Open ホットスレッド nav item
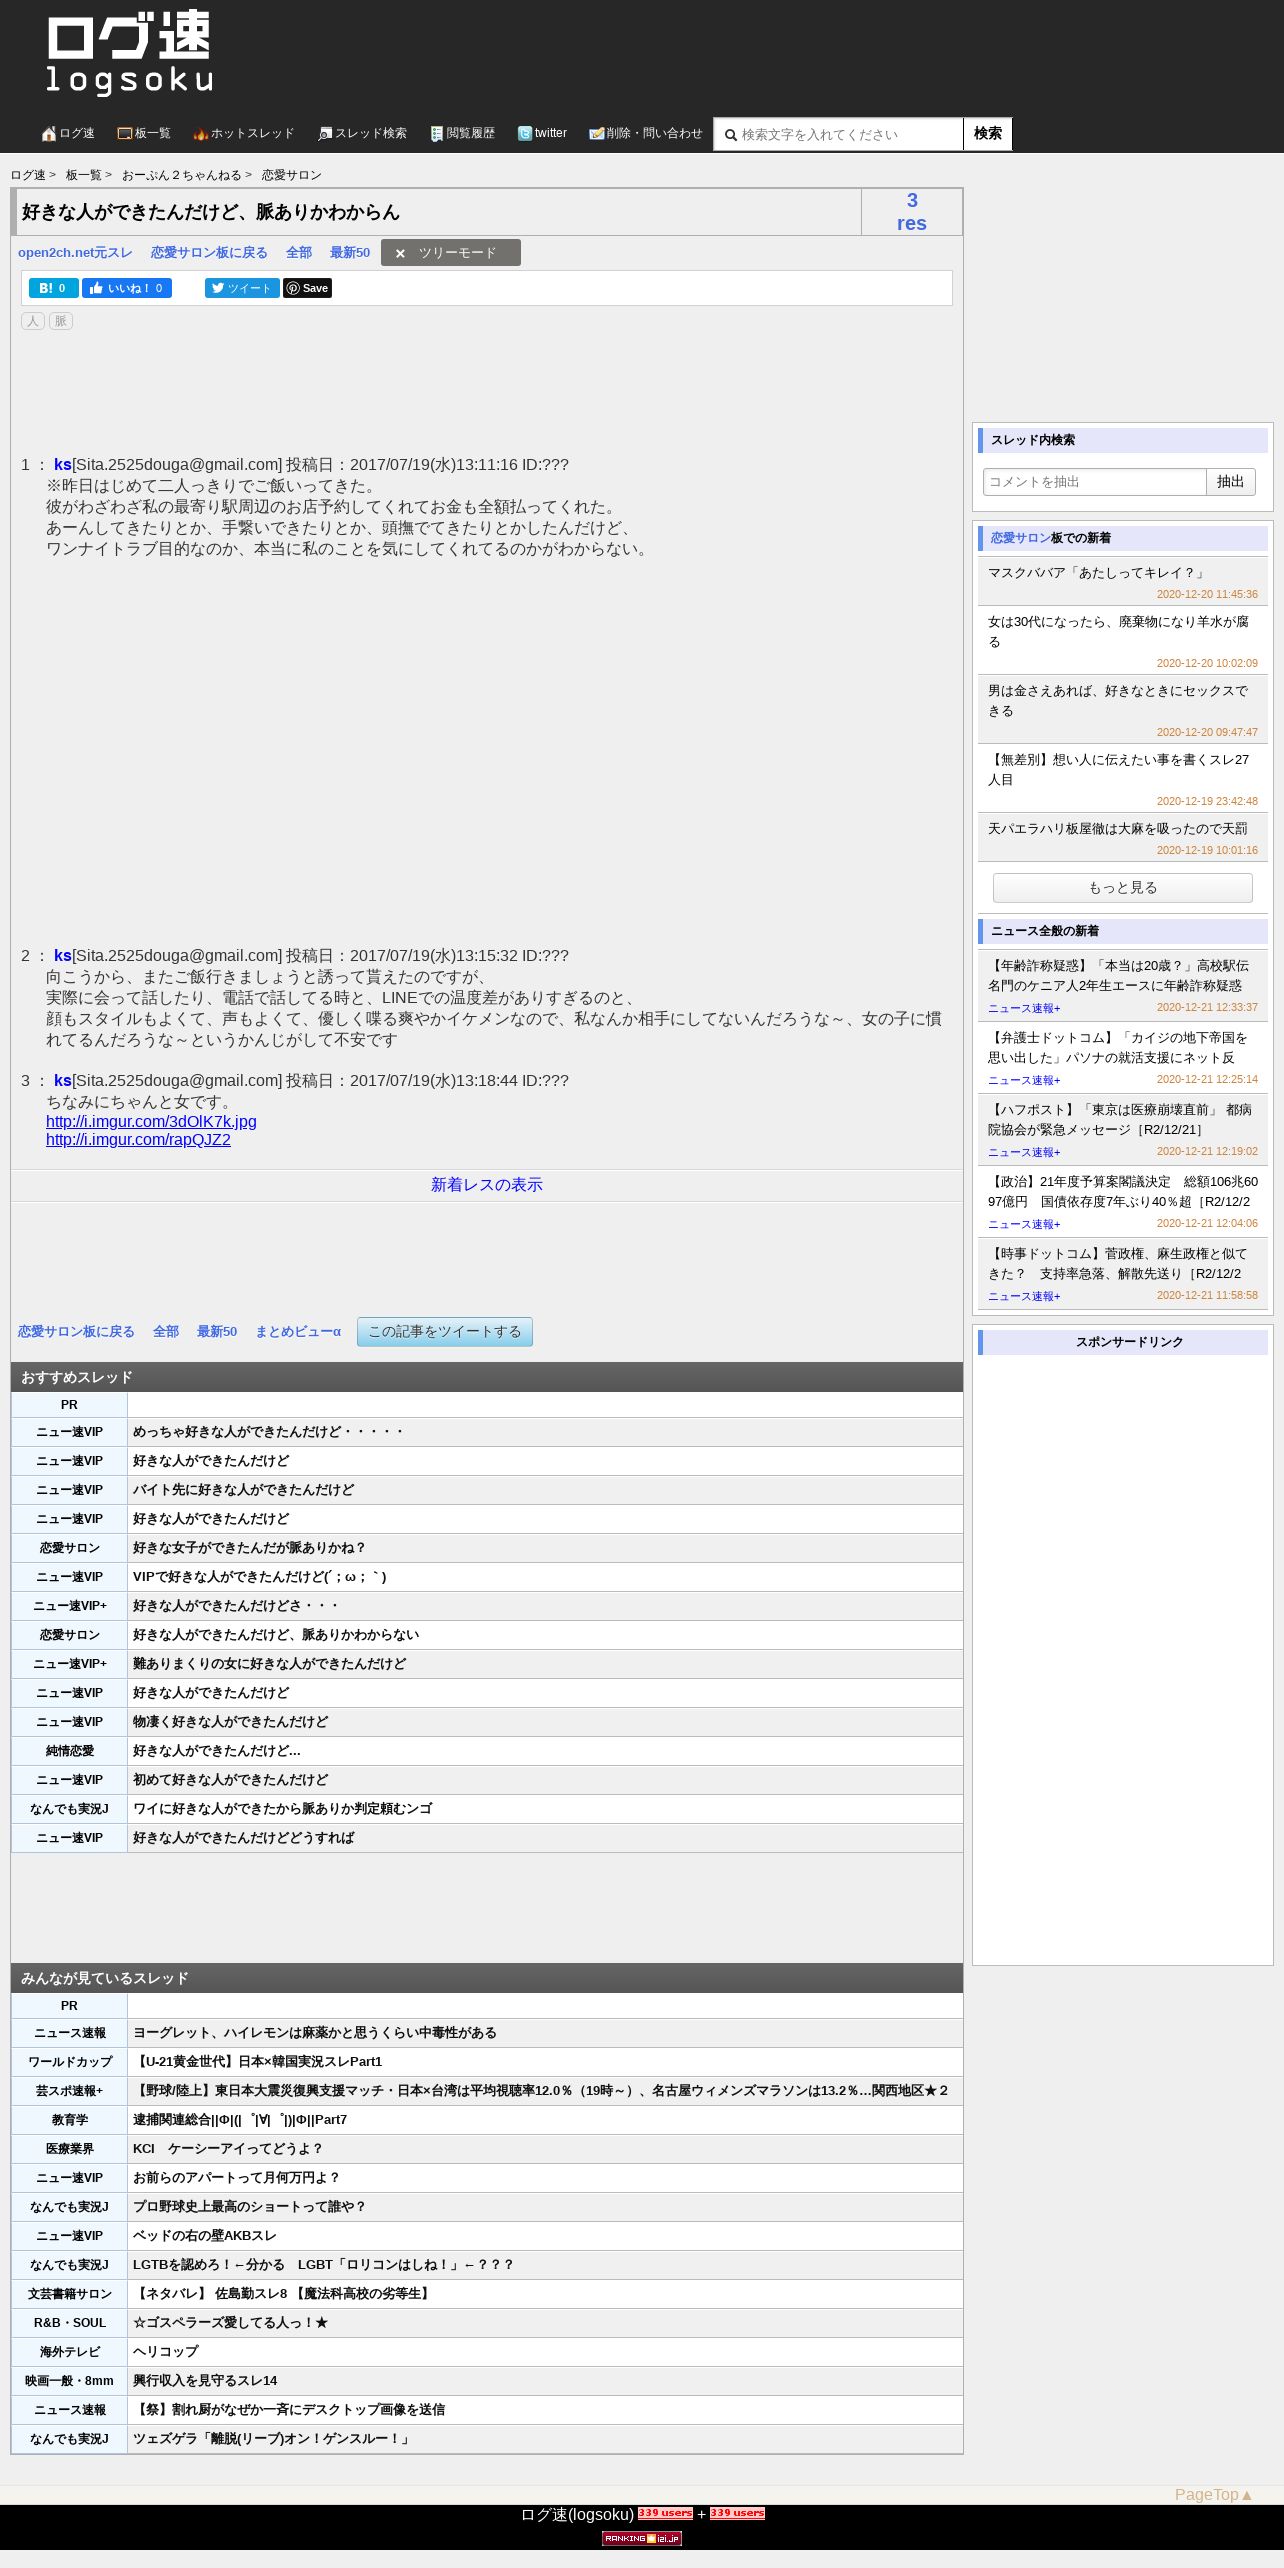This screenshot has width=1284, height=2568. [x=244, y=133]
